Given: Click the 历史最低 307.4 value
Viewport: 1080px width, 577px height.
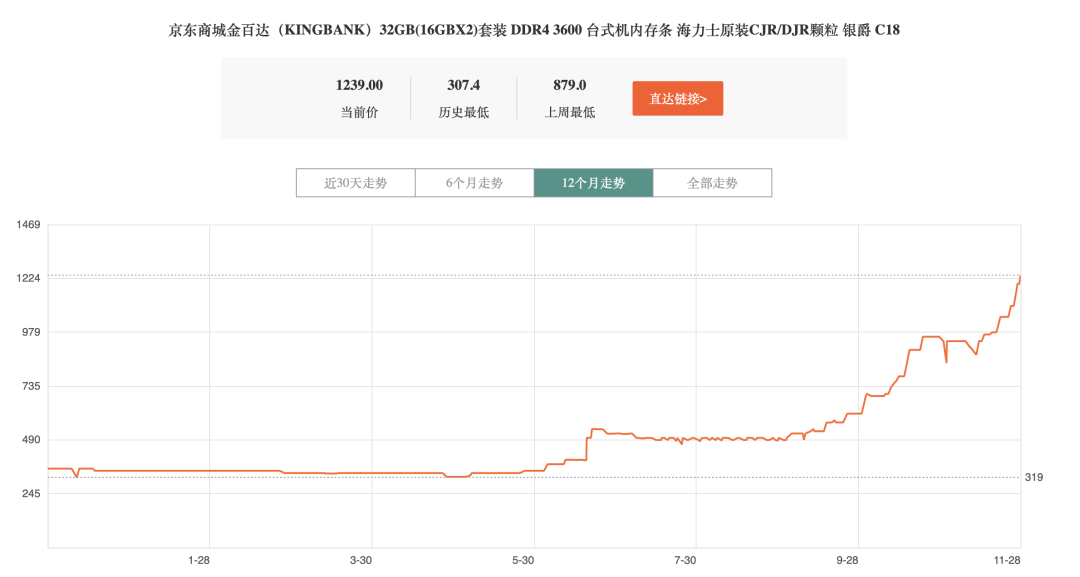Looking at the screenshot, I should pos(463,85).
